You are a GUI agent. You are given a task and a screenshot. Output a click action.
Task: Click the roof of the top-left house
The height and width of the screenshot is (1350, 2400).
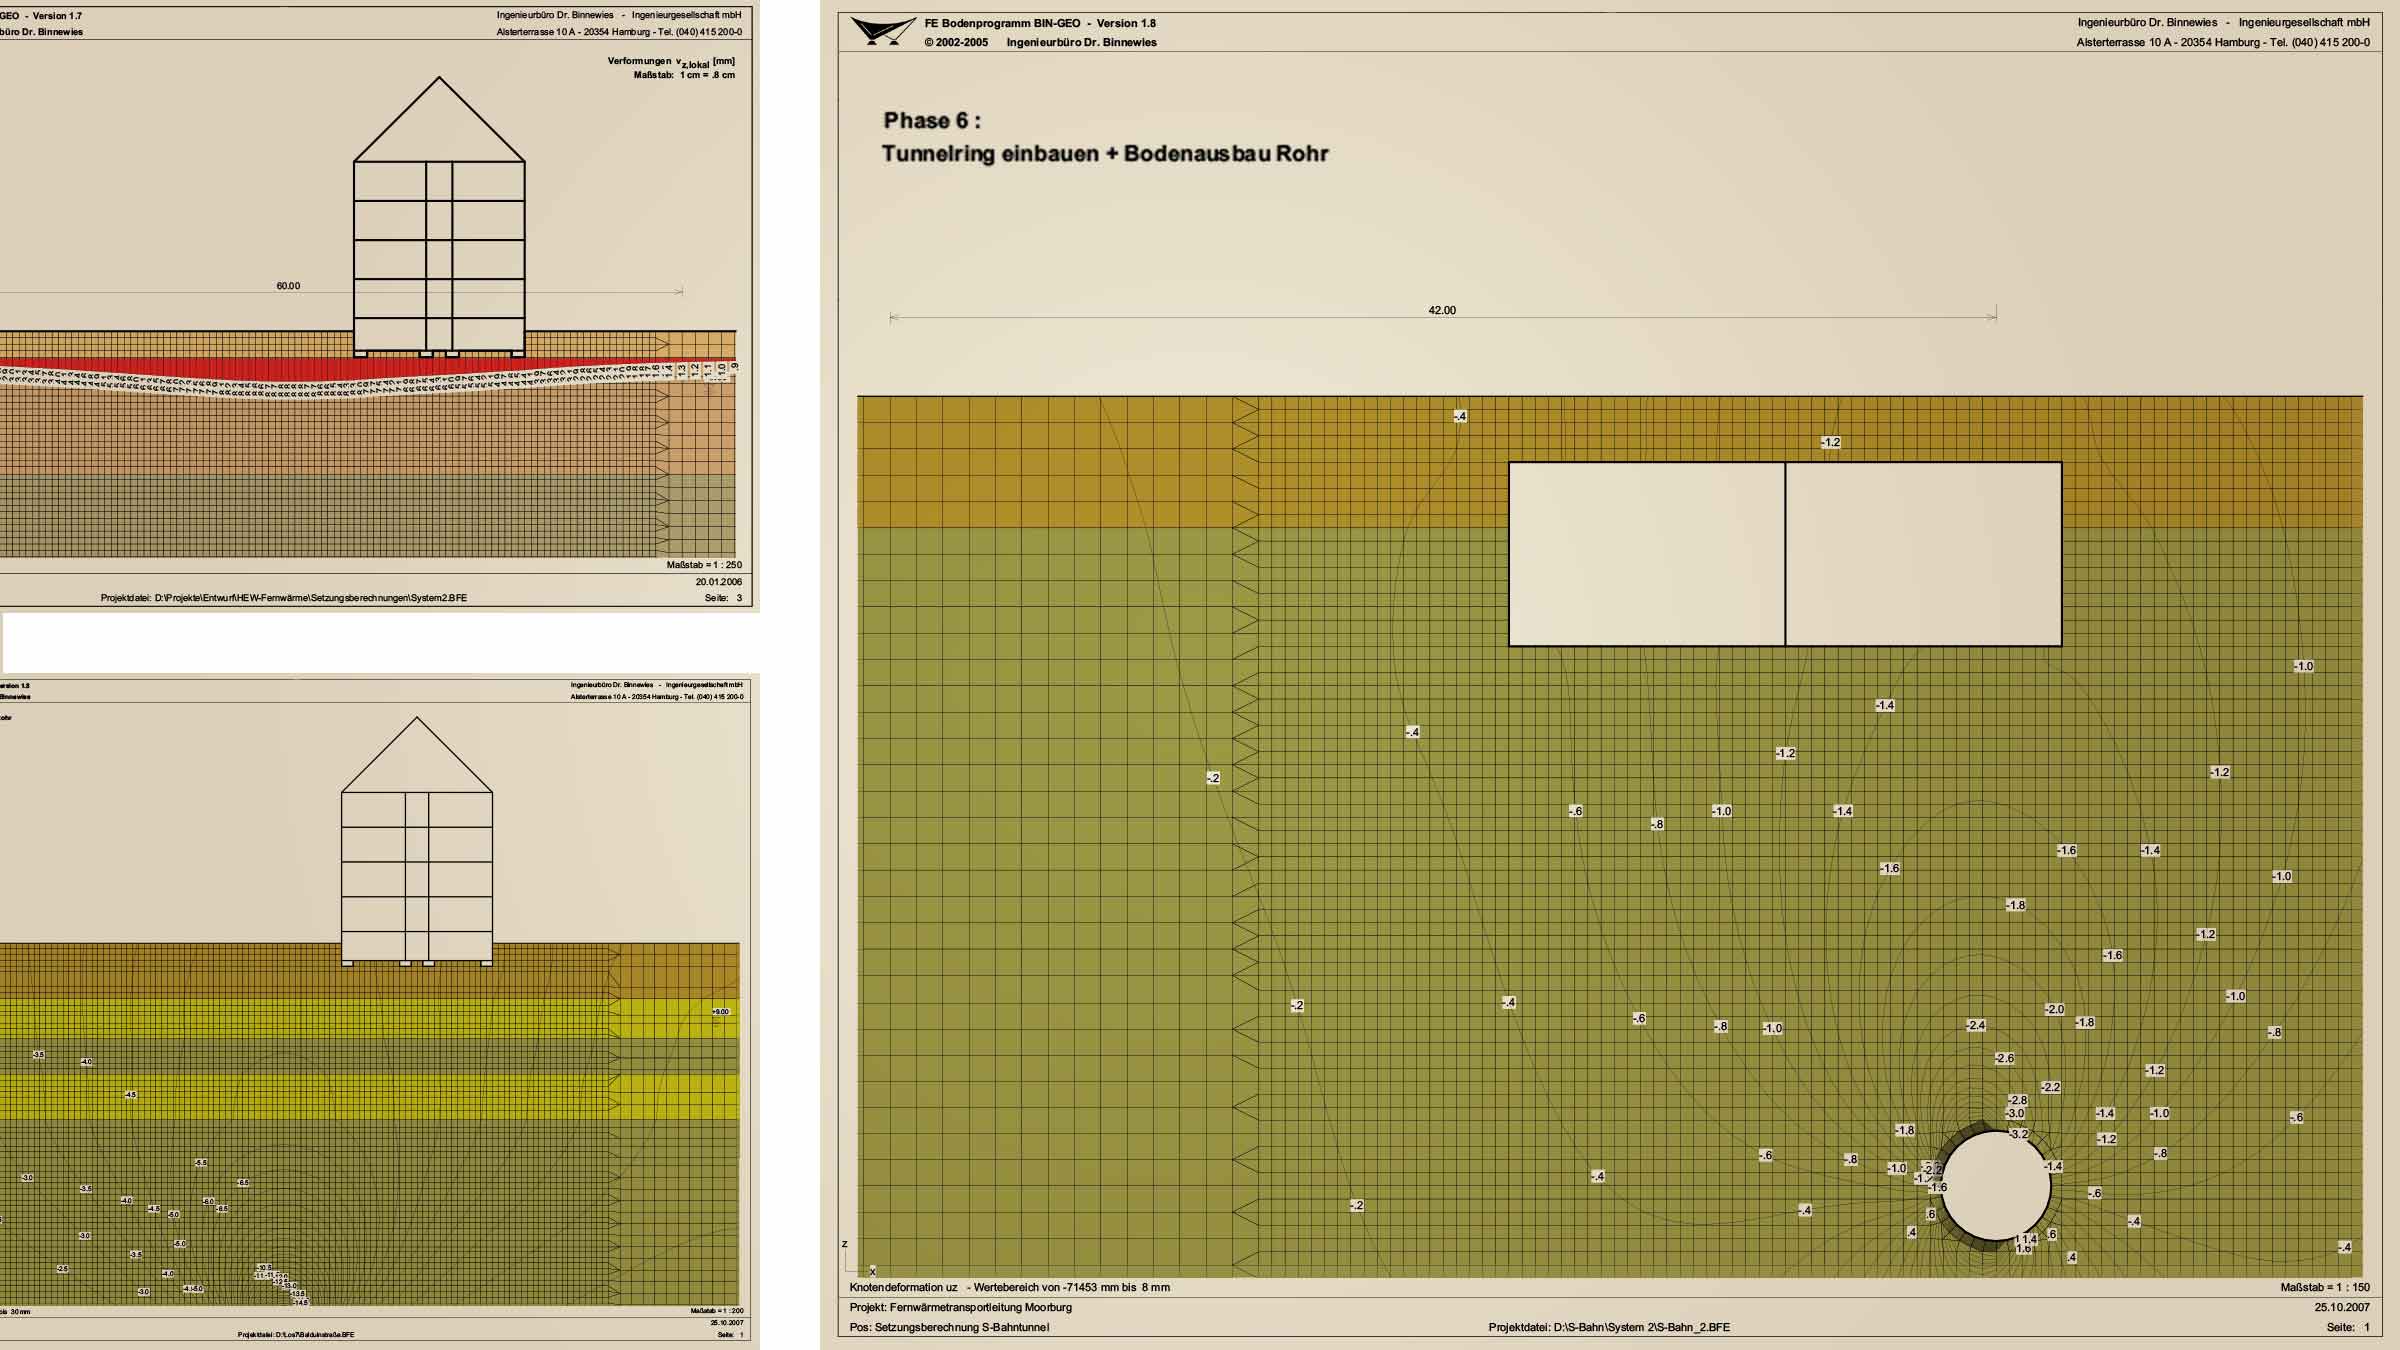(x=439, y=120)
